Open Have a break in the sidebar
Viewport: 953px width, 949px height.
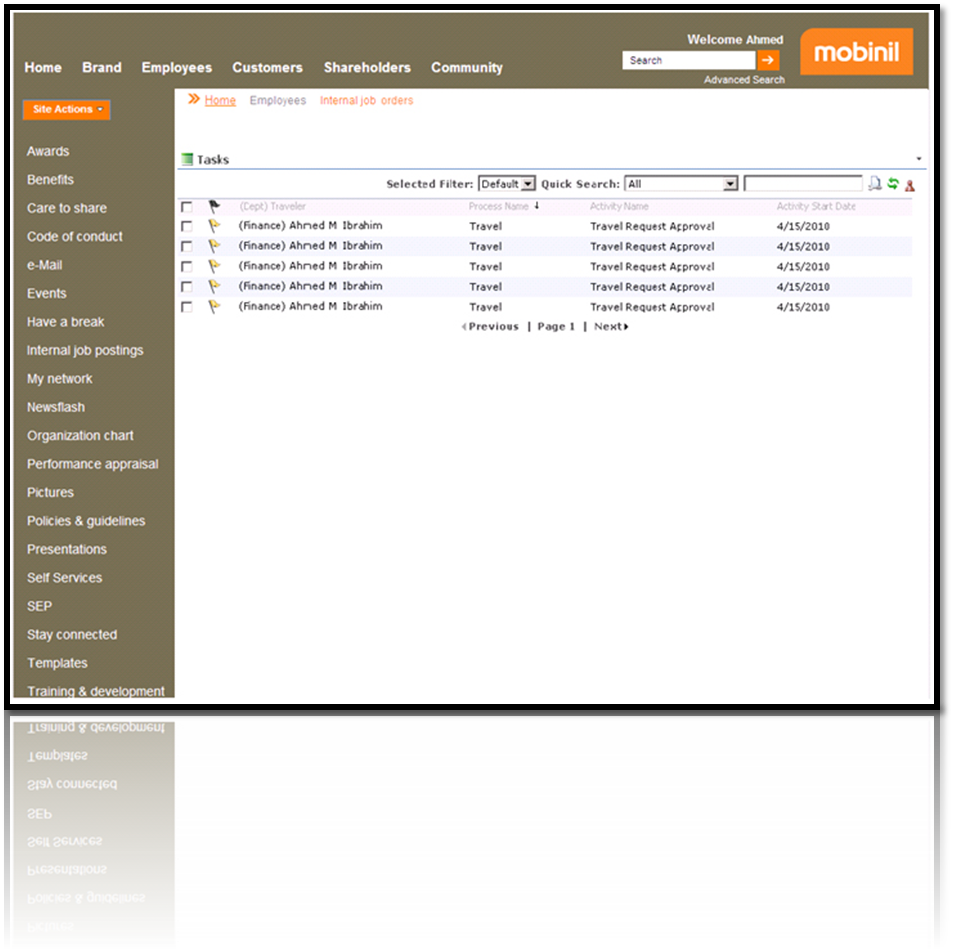(66, 322)
